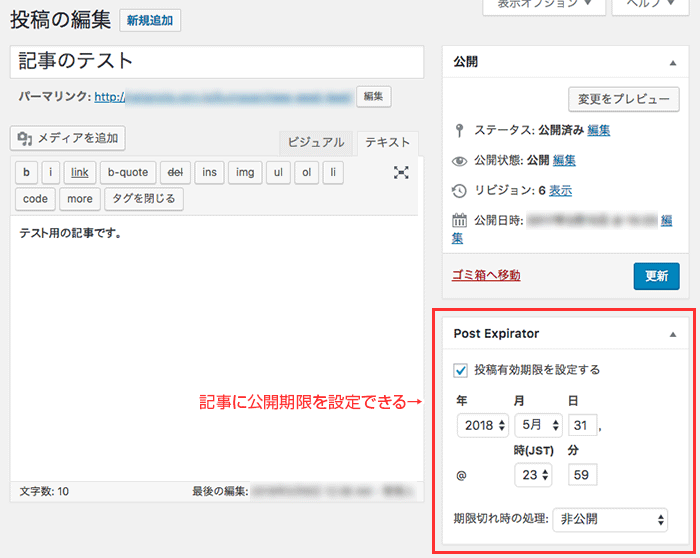700x558 pixels.
Task: Click the minute field showing 59
Action: coord(583,475)
